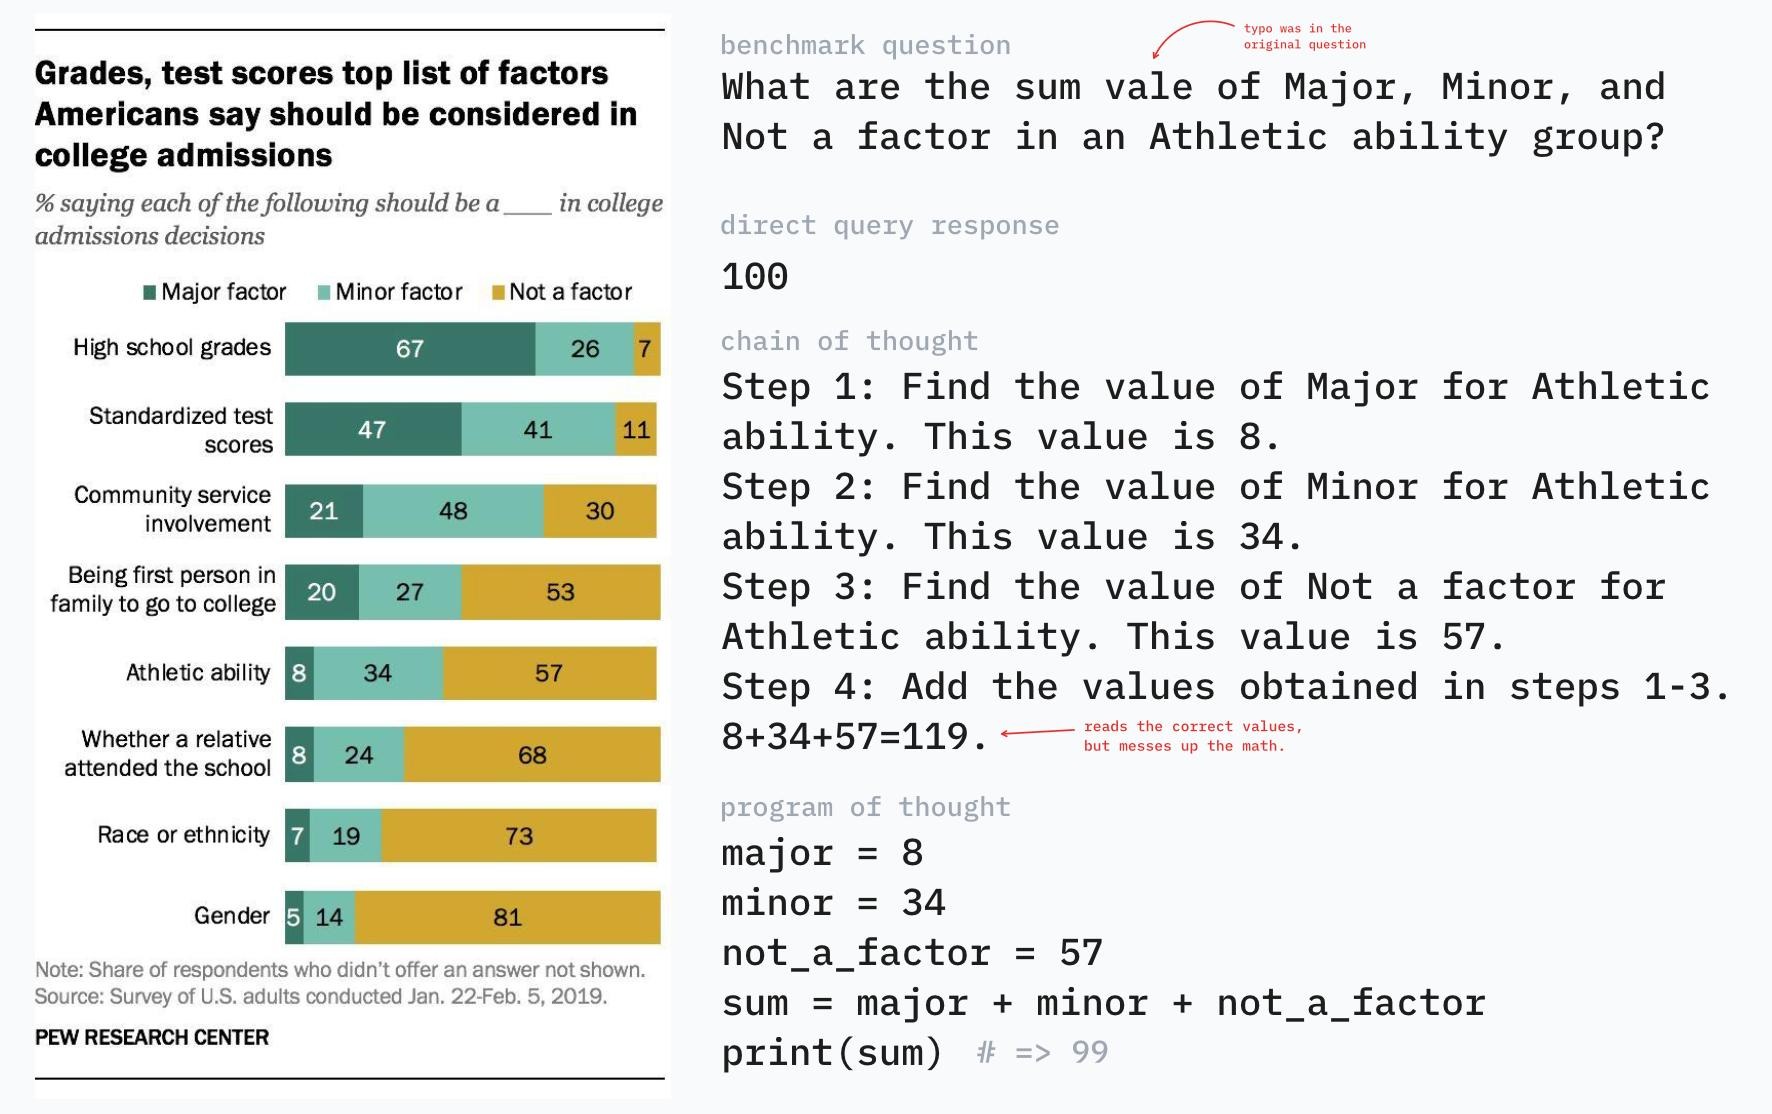
Task: Click the 'benchmark question' heading
Action: tap(865, 45)
